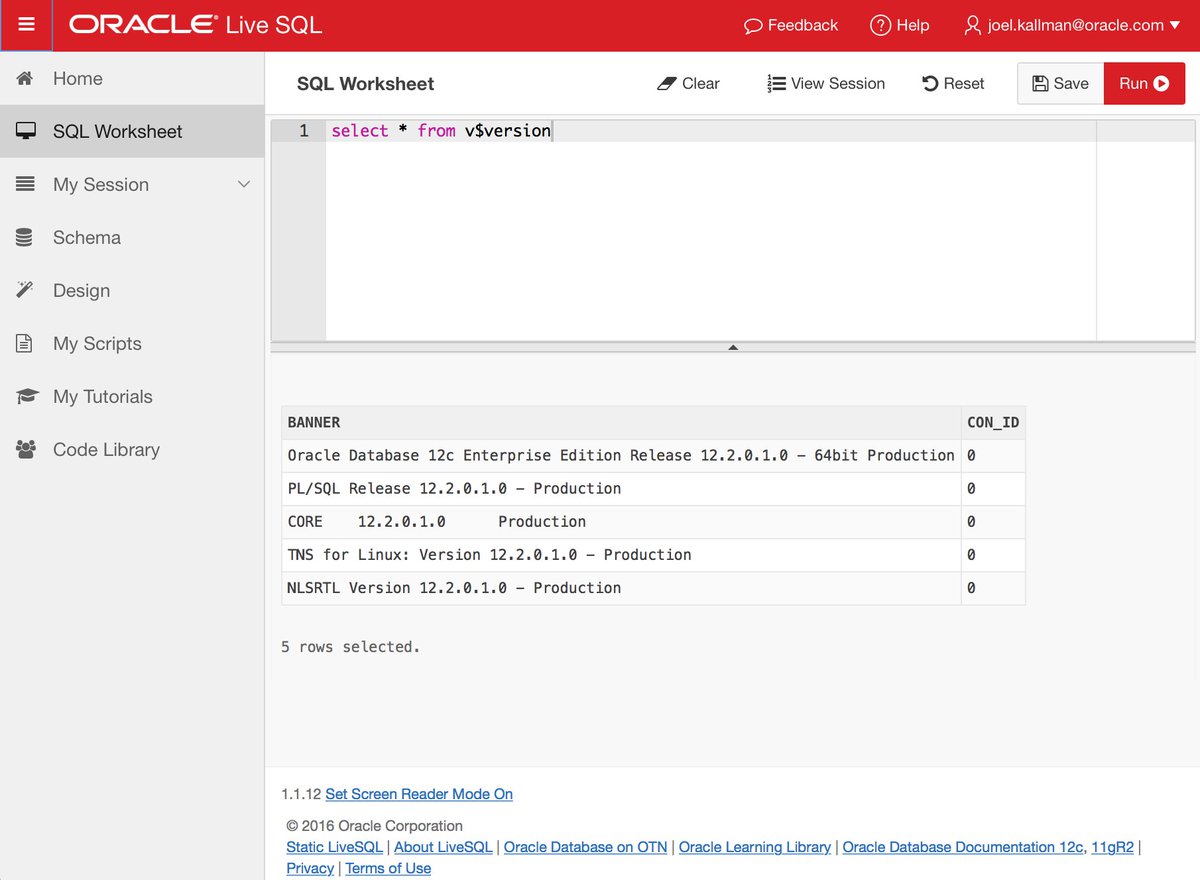The width and height of the screenshot is (1200, 880).
Task: Reset the session with the Reset button
Action: click(953, 84)
